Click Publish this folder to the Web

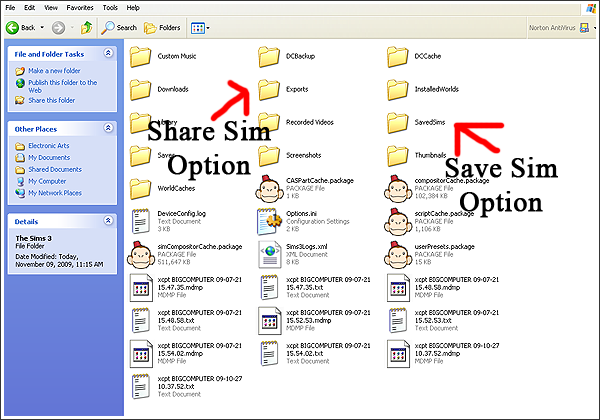click(63, 86)
